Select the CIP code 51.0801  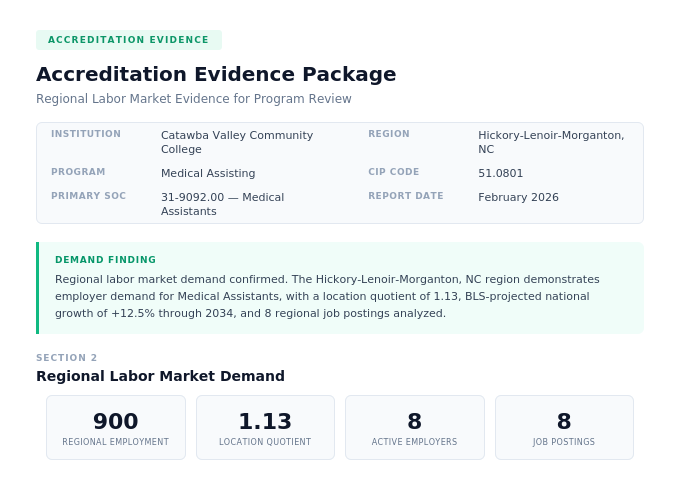[x=500, y=173]
